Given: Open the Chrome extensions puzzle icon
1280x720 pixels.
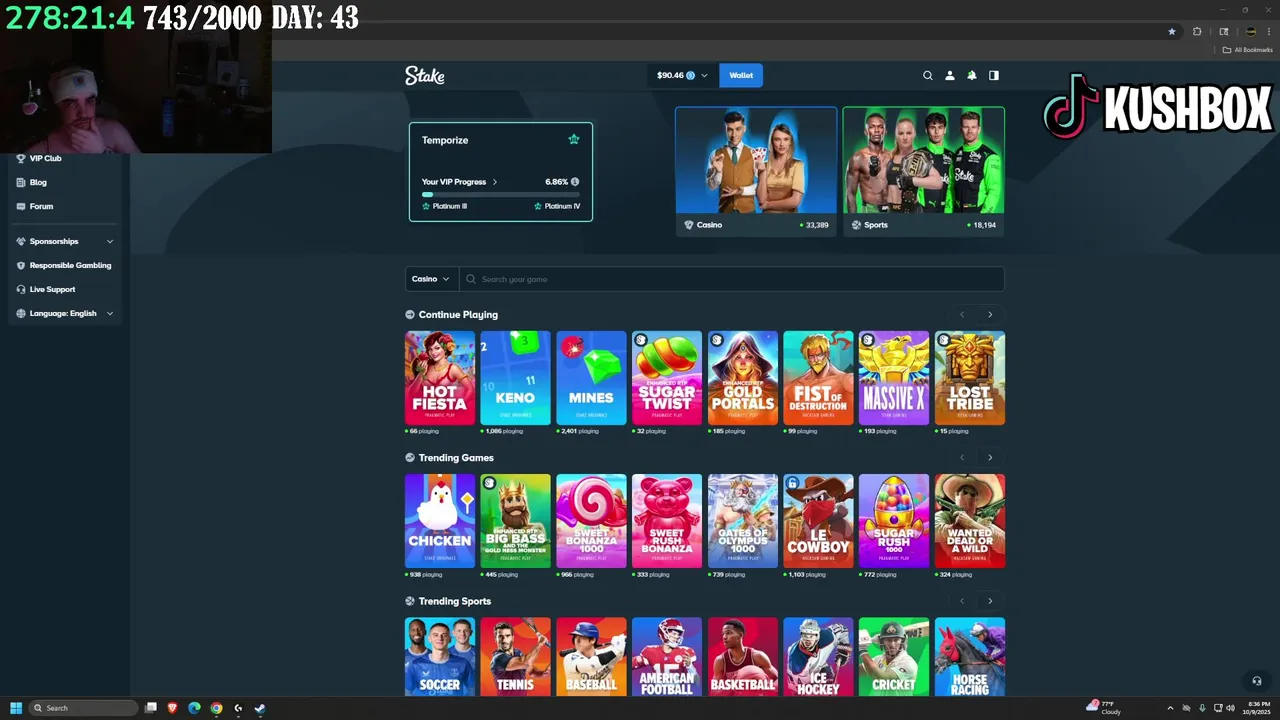Looking at the screenshot, I should 1197,31.
